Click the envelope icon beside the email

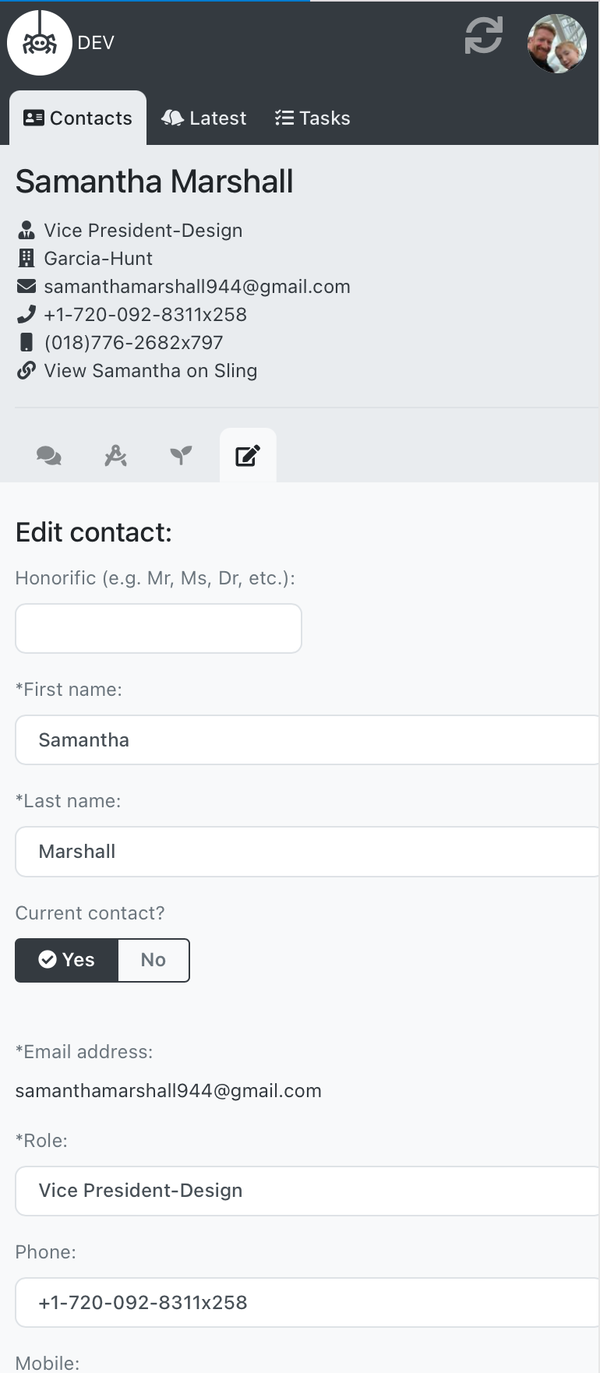(x=27, y=287)
